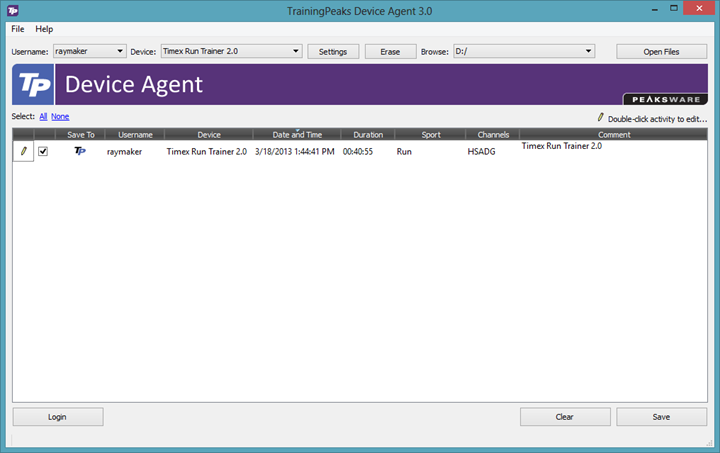Expand the Device dropdown Timex Run Trainer 2.0

[231, 51]
